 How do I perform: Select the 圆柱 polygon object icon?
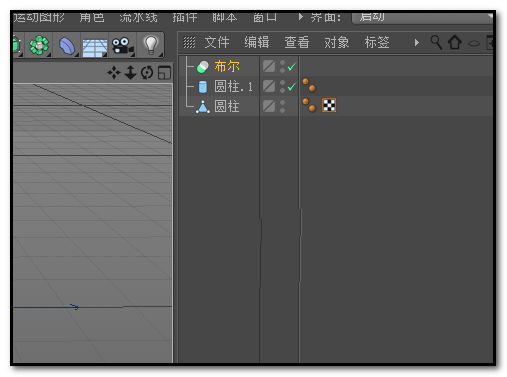click(x=203, y=107)
